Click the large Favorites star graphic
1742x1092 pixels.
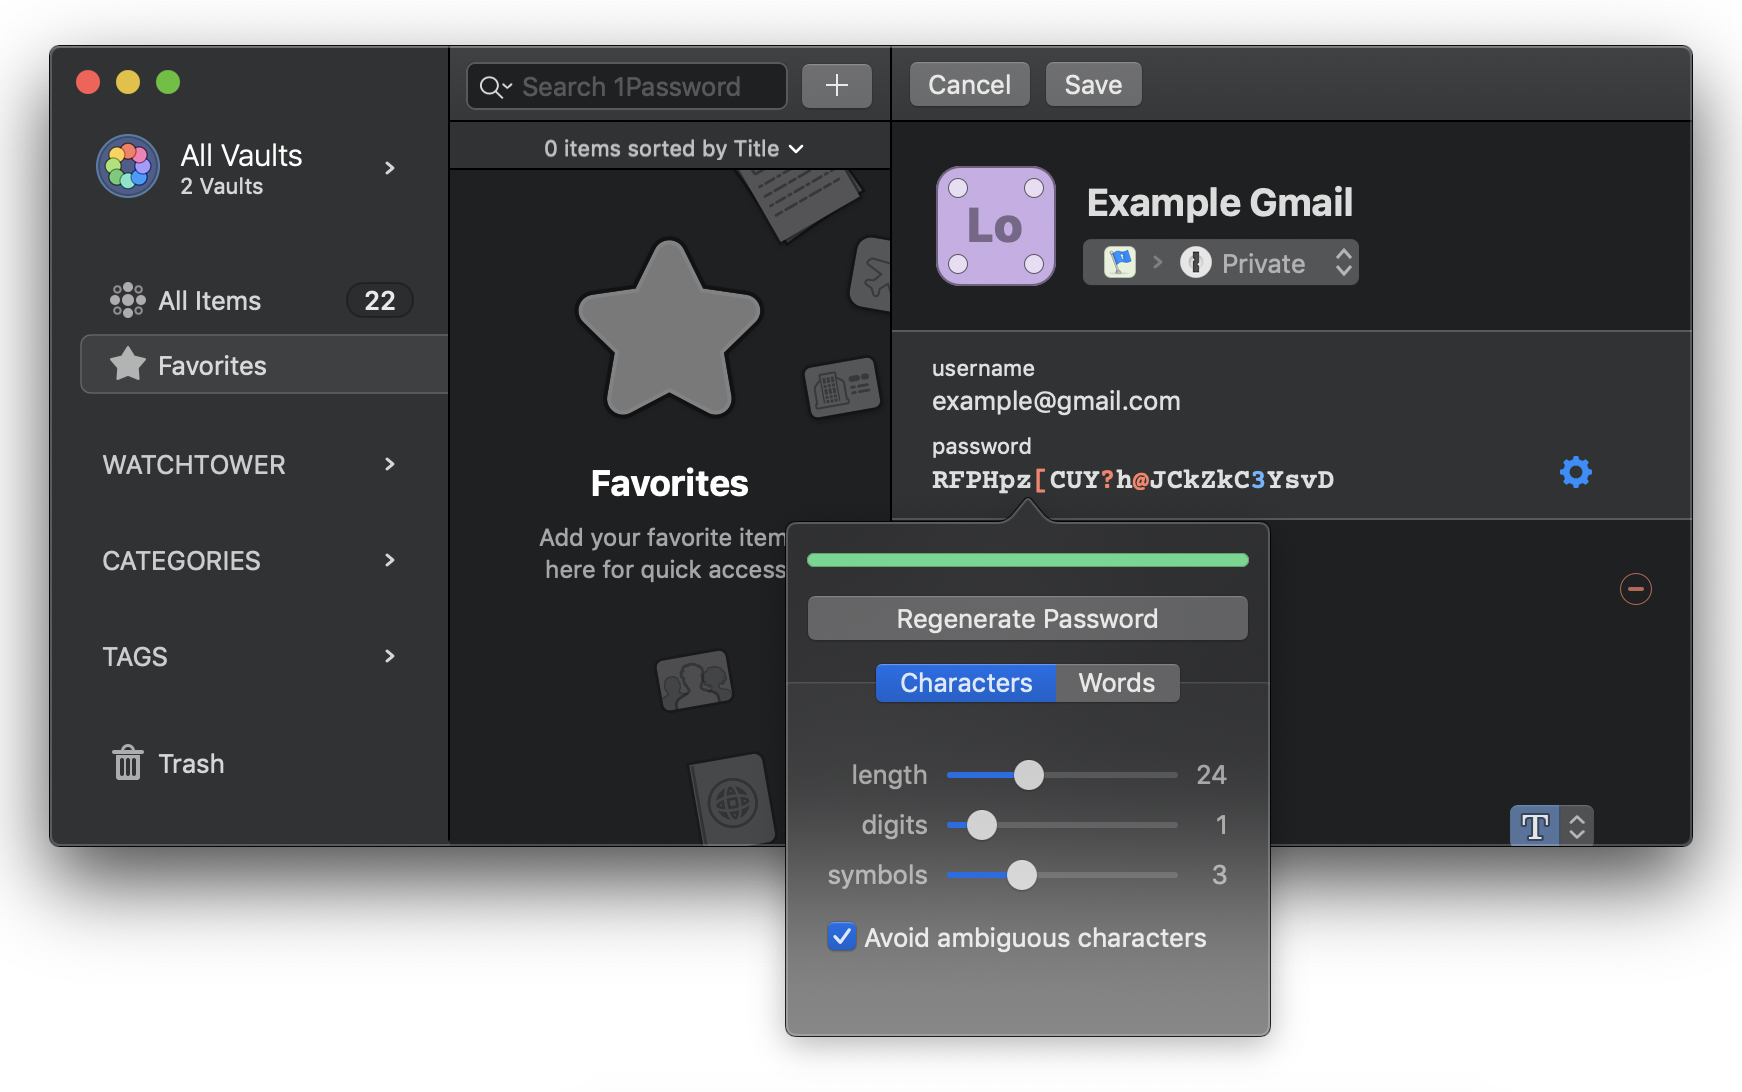coord(669,329)
